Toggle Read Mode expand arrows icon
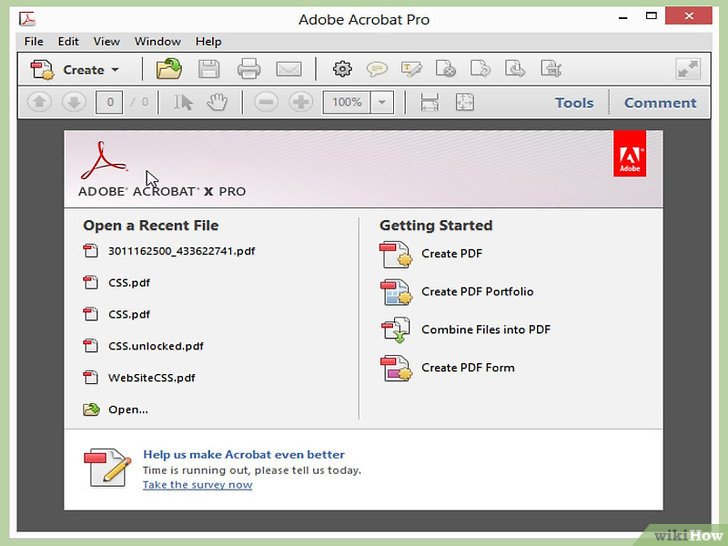728x546 pixels. (x=688, y=69)
